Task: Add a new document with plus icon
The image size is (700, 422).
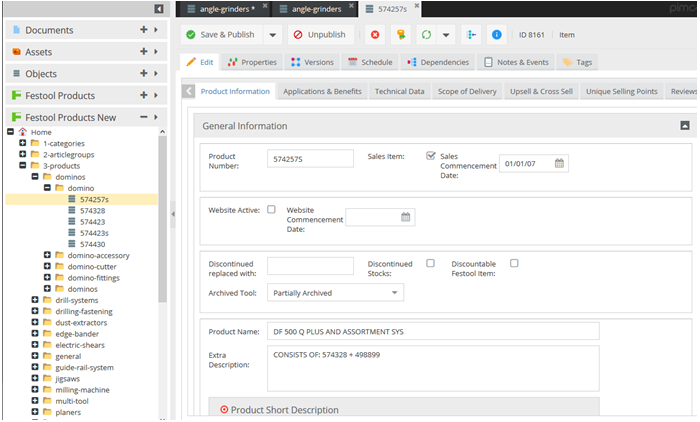Action: coord(144,29)
